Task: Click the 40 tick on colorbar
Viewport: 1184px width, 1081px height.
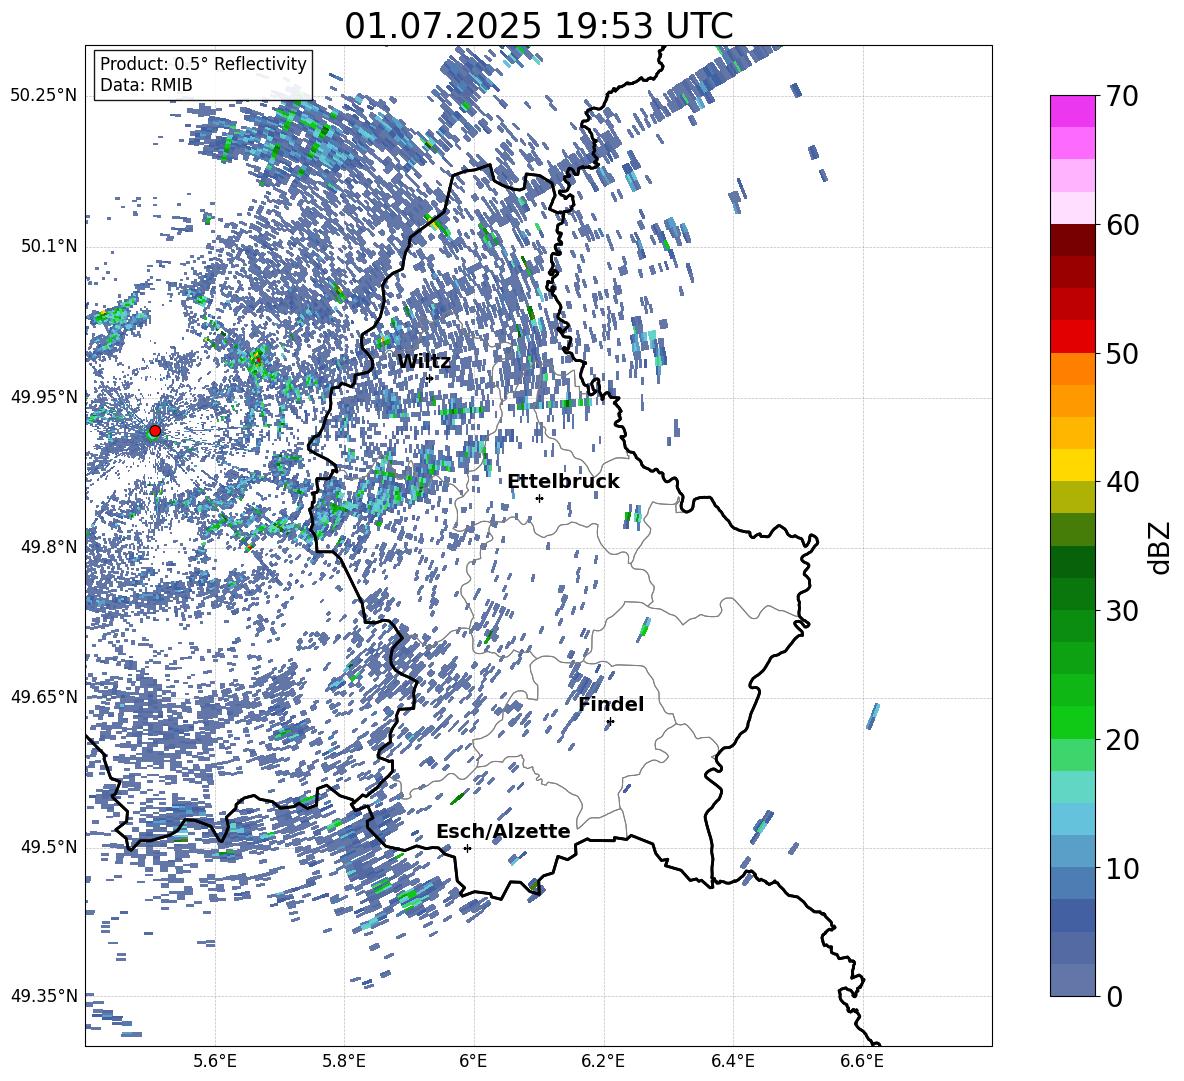Action: (x=1121, y=482)
